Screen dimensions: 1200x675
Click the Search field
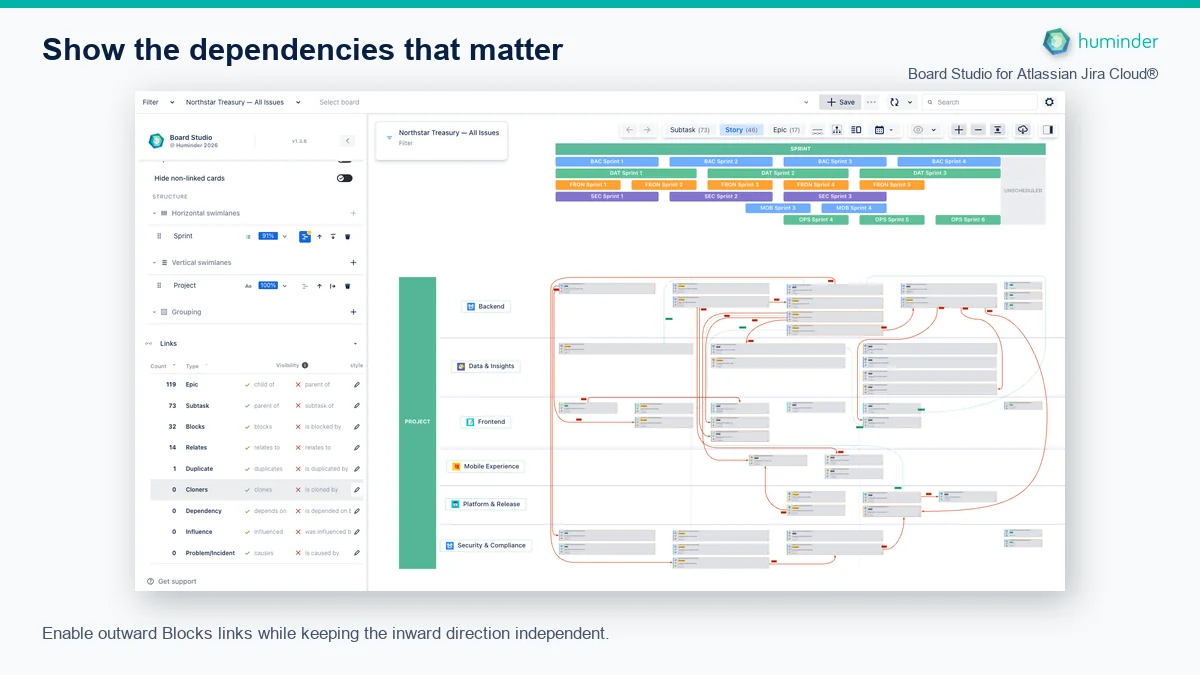click(980, 102)
